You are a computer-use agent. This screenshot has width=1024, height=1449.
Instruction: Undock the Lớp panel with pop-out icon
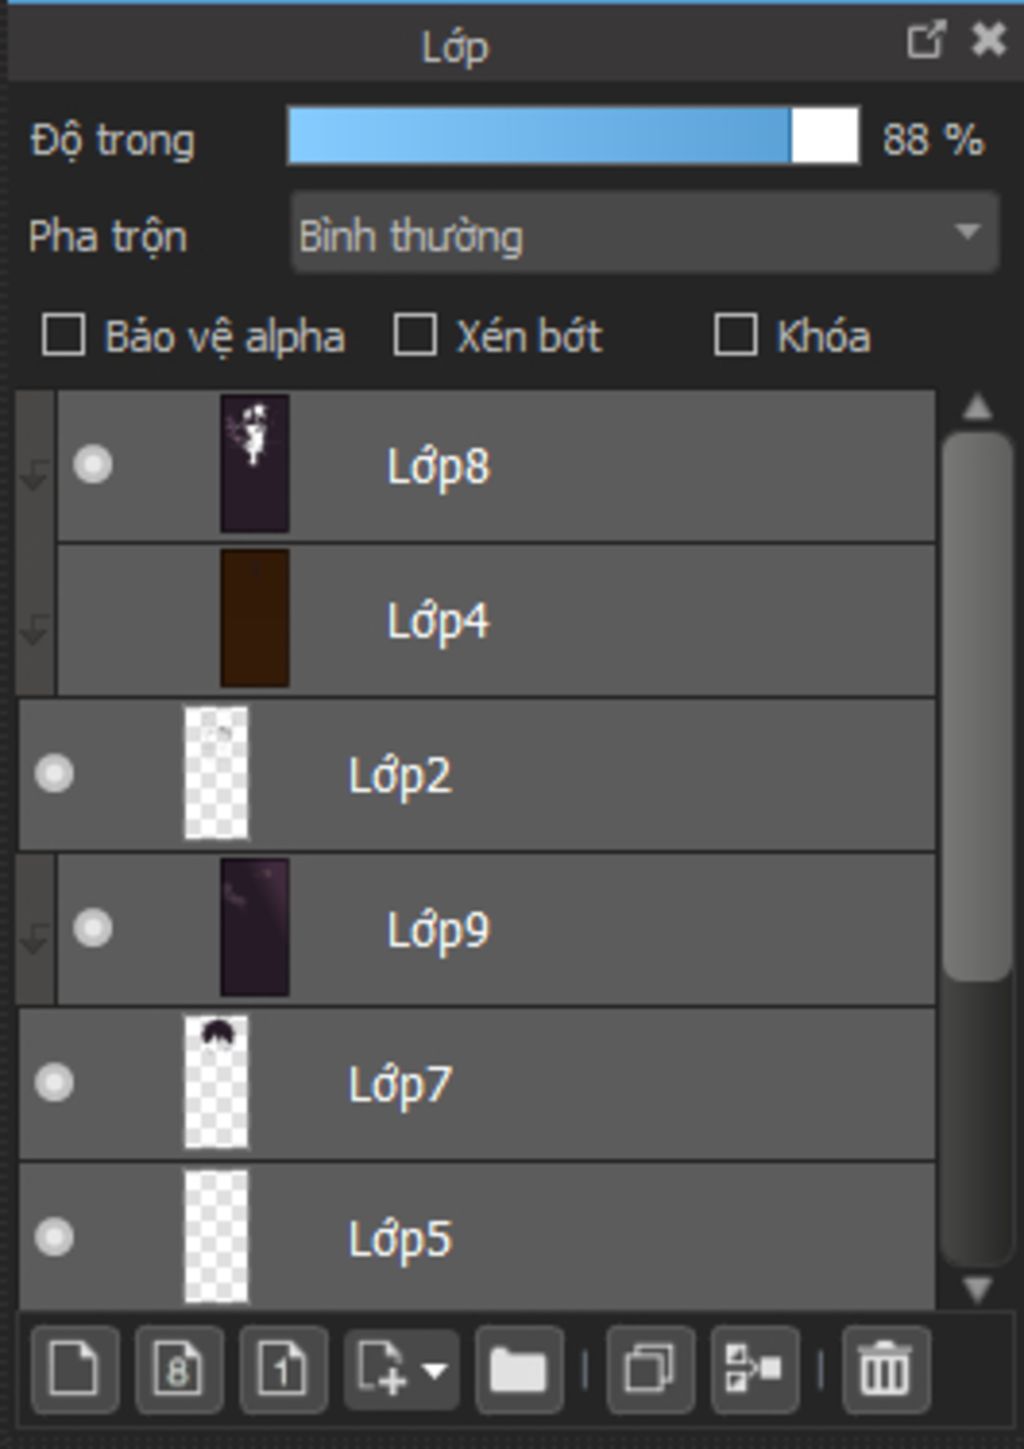[x=925, y=40]
